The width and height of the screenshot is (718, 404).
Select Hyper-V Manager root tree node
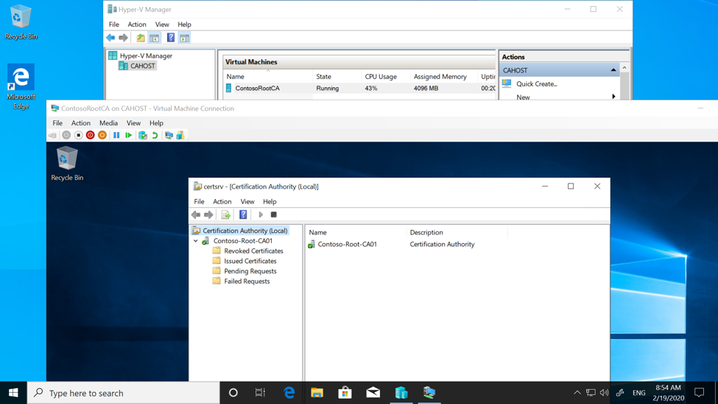coord(146,56)
